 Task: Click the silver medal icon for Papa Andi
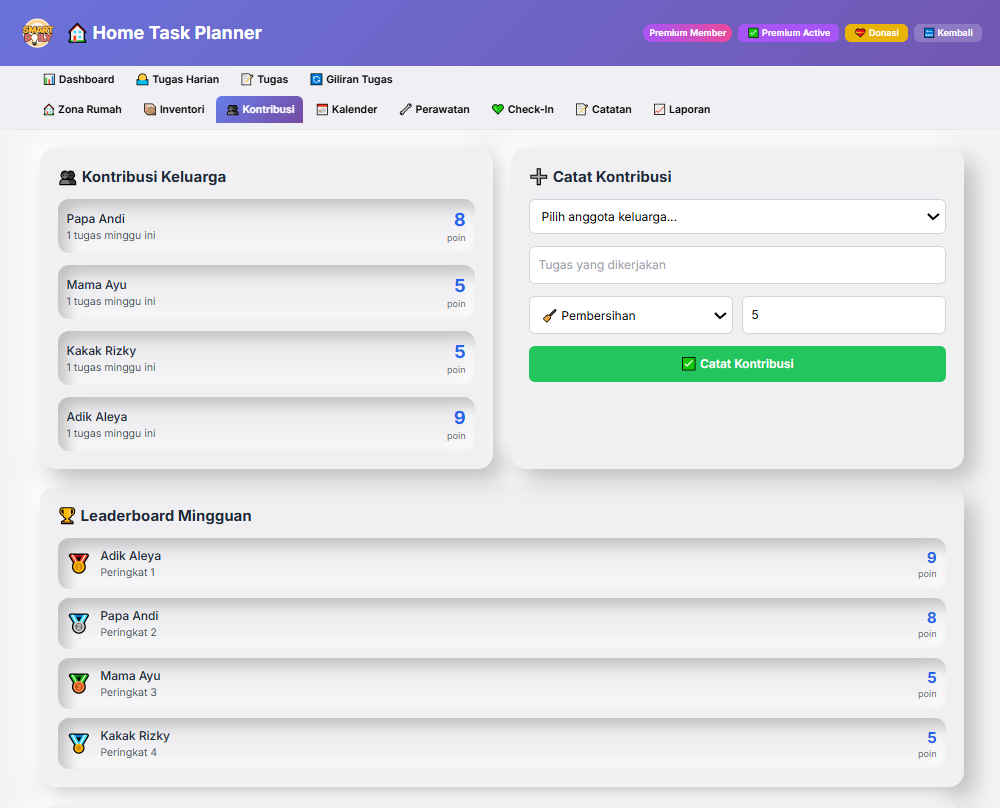point(79,624)
